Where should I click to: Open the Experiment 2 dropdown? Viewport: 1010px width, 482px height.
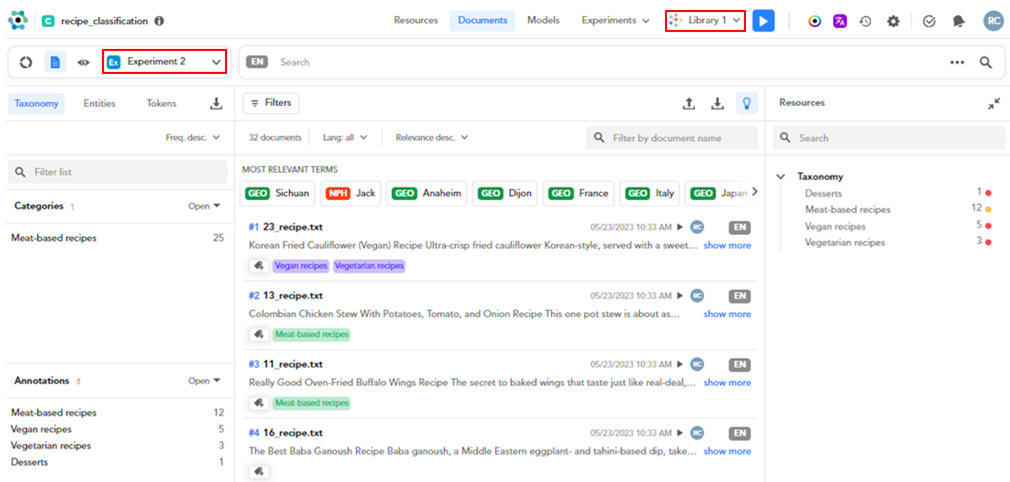(x=164, y=62)
